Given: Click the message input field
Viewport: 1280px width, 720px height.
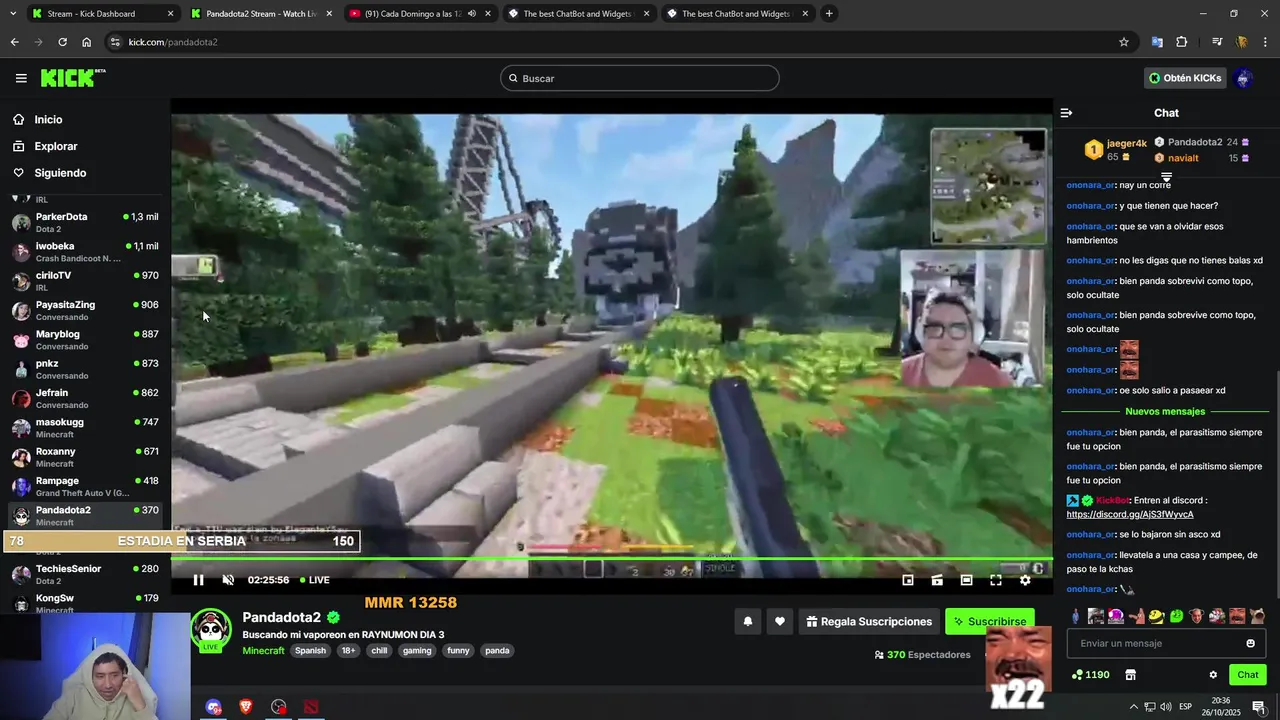Looking at the screenshot, I should pos(1166,643).
